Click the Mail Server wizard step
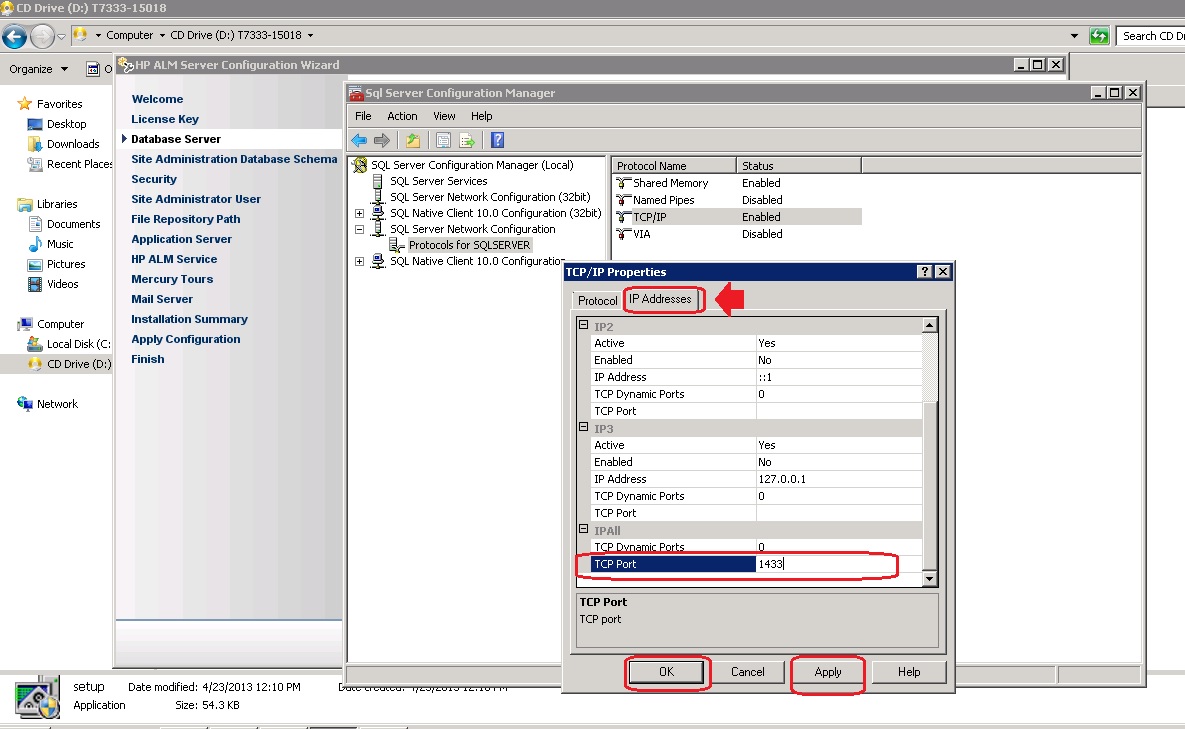The width and height of the screenshot is (1185, 729). click(x=162, y=299)
